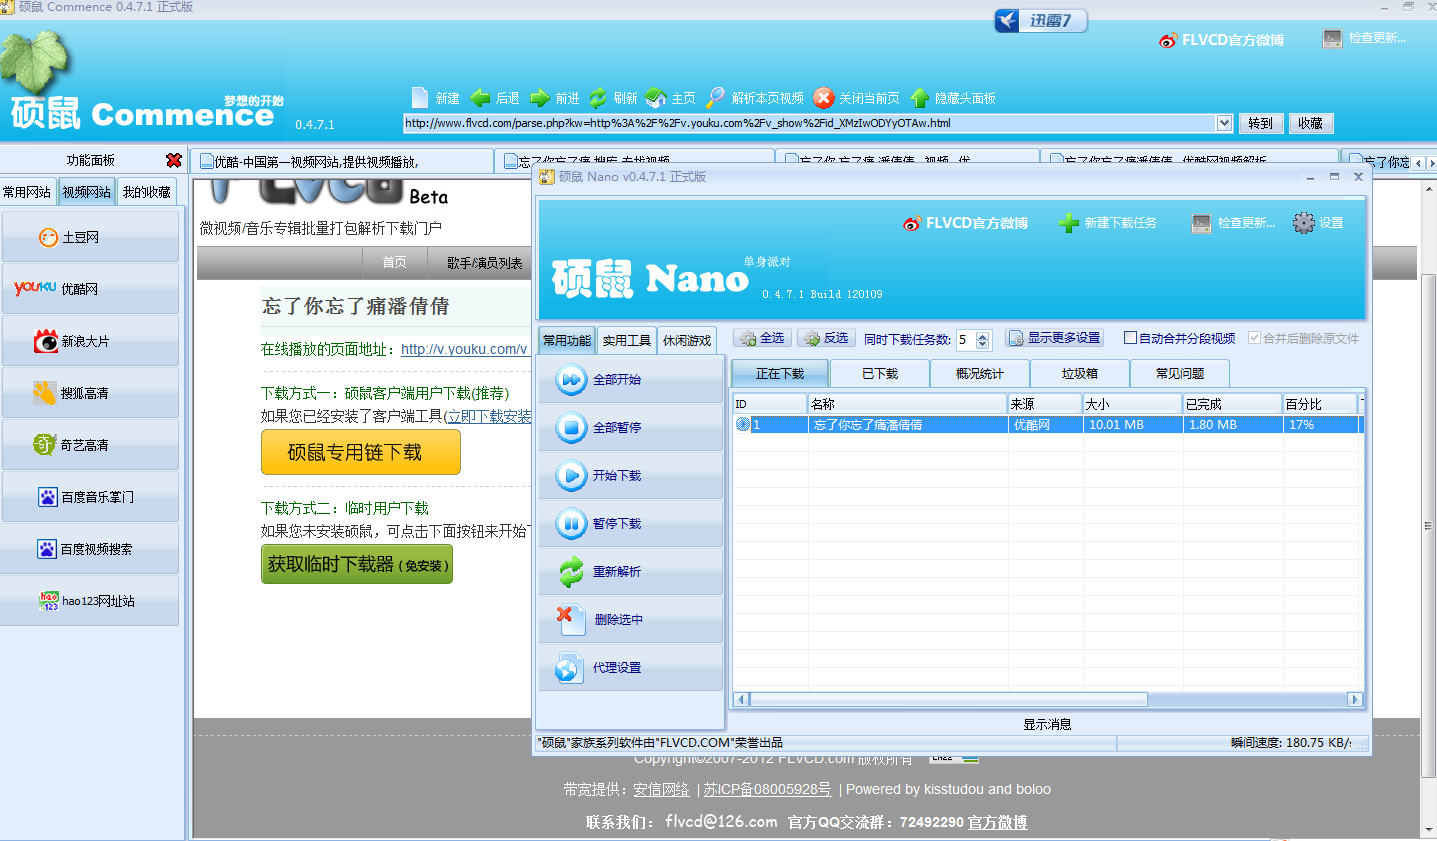Switch to 我的收藏 tab in sidebar

pyautogui.click(x=147, y=192)
